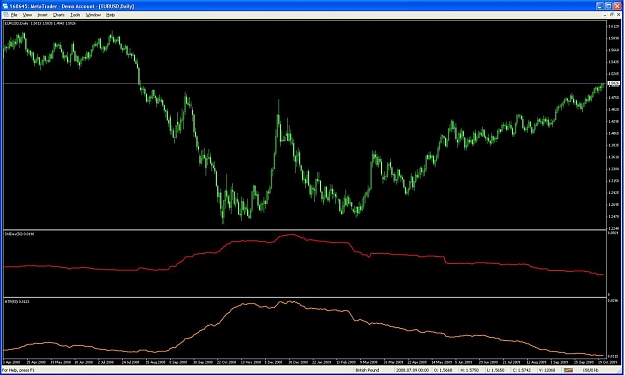Click the MetaTrader app icon in title bar
This screenshot has height=375, width=625.
click(x=5, y=6)
